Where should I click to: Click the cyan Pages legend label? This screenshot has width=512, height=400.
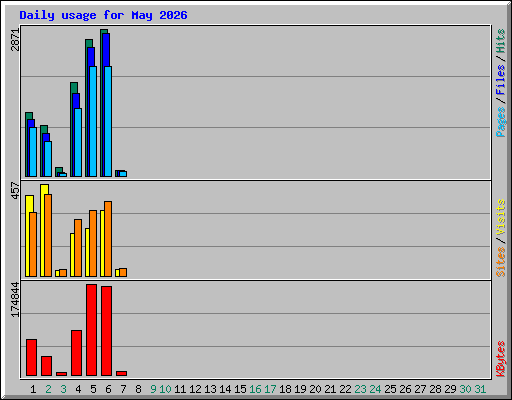500,122
